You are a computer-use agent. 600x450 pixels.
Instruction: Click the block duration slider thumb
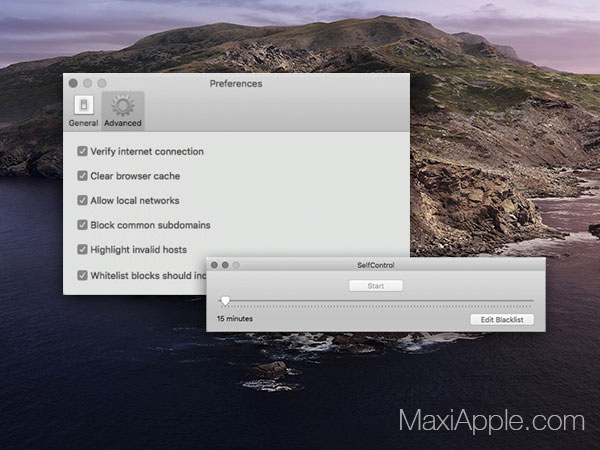pos(225,301)
